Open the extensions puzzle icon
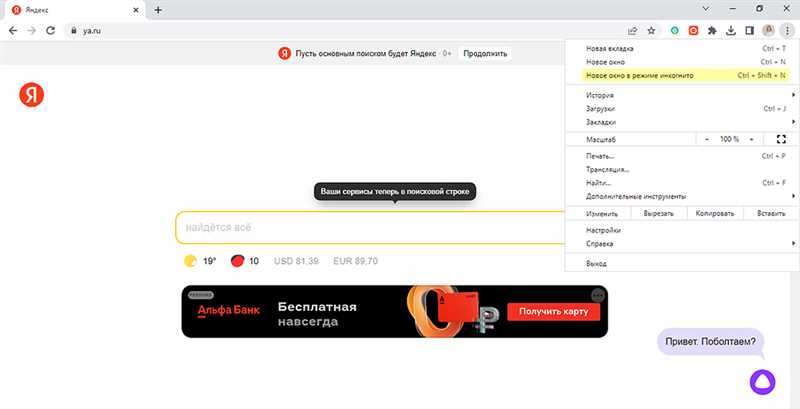800x409 pixels. pyautogui.click(x=712, y=31)
